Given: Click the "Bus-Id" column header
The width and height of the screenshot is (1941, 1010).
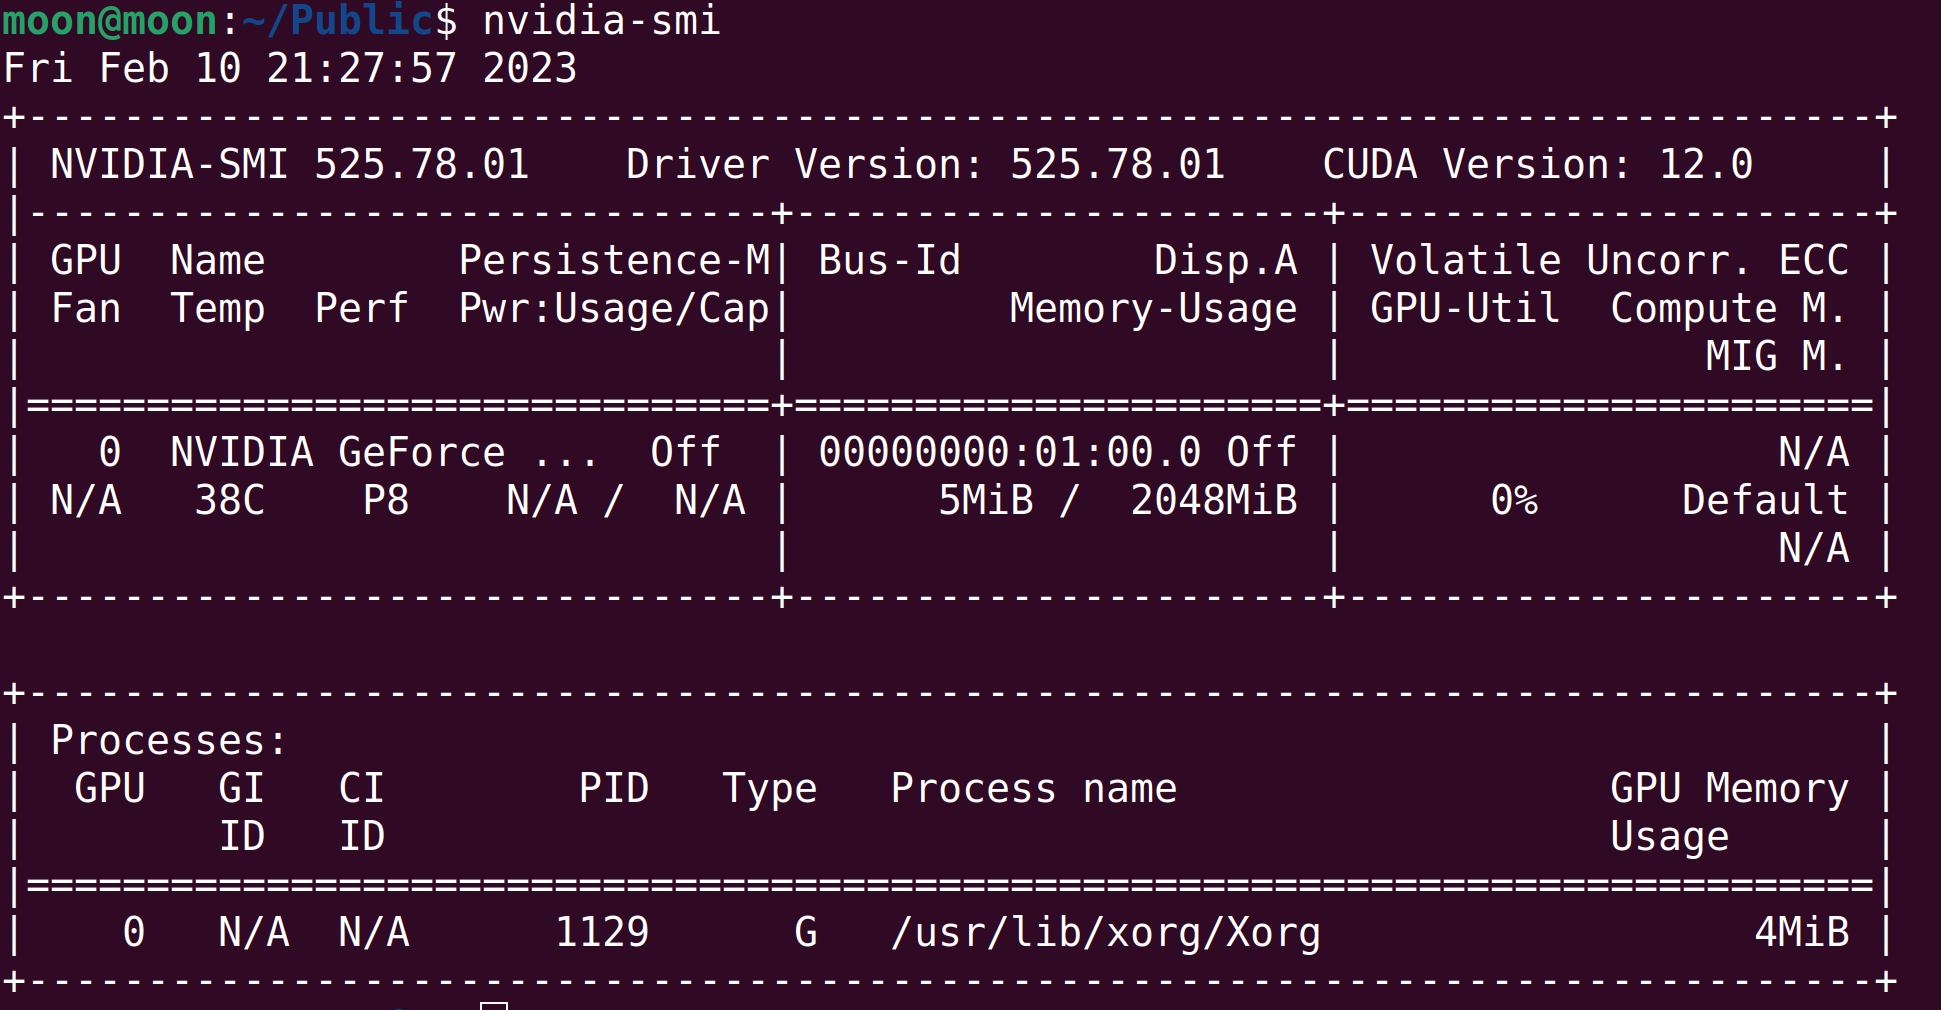Looking at the screenshot, I should coord(889,260).
